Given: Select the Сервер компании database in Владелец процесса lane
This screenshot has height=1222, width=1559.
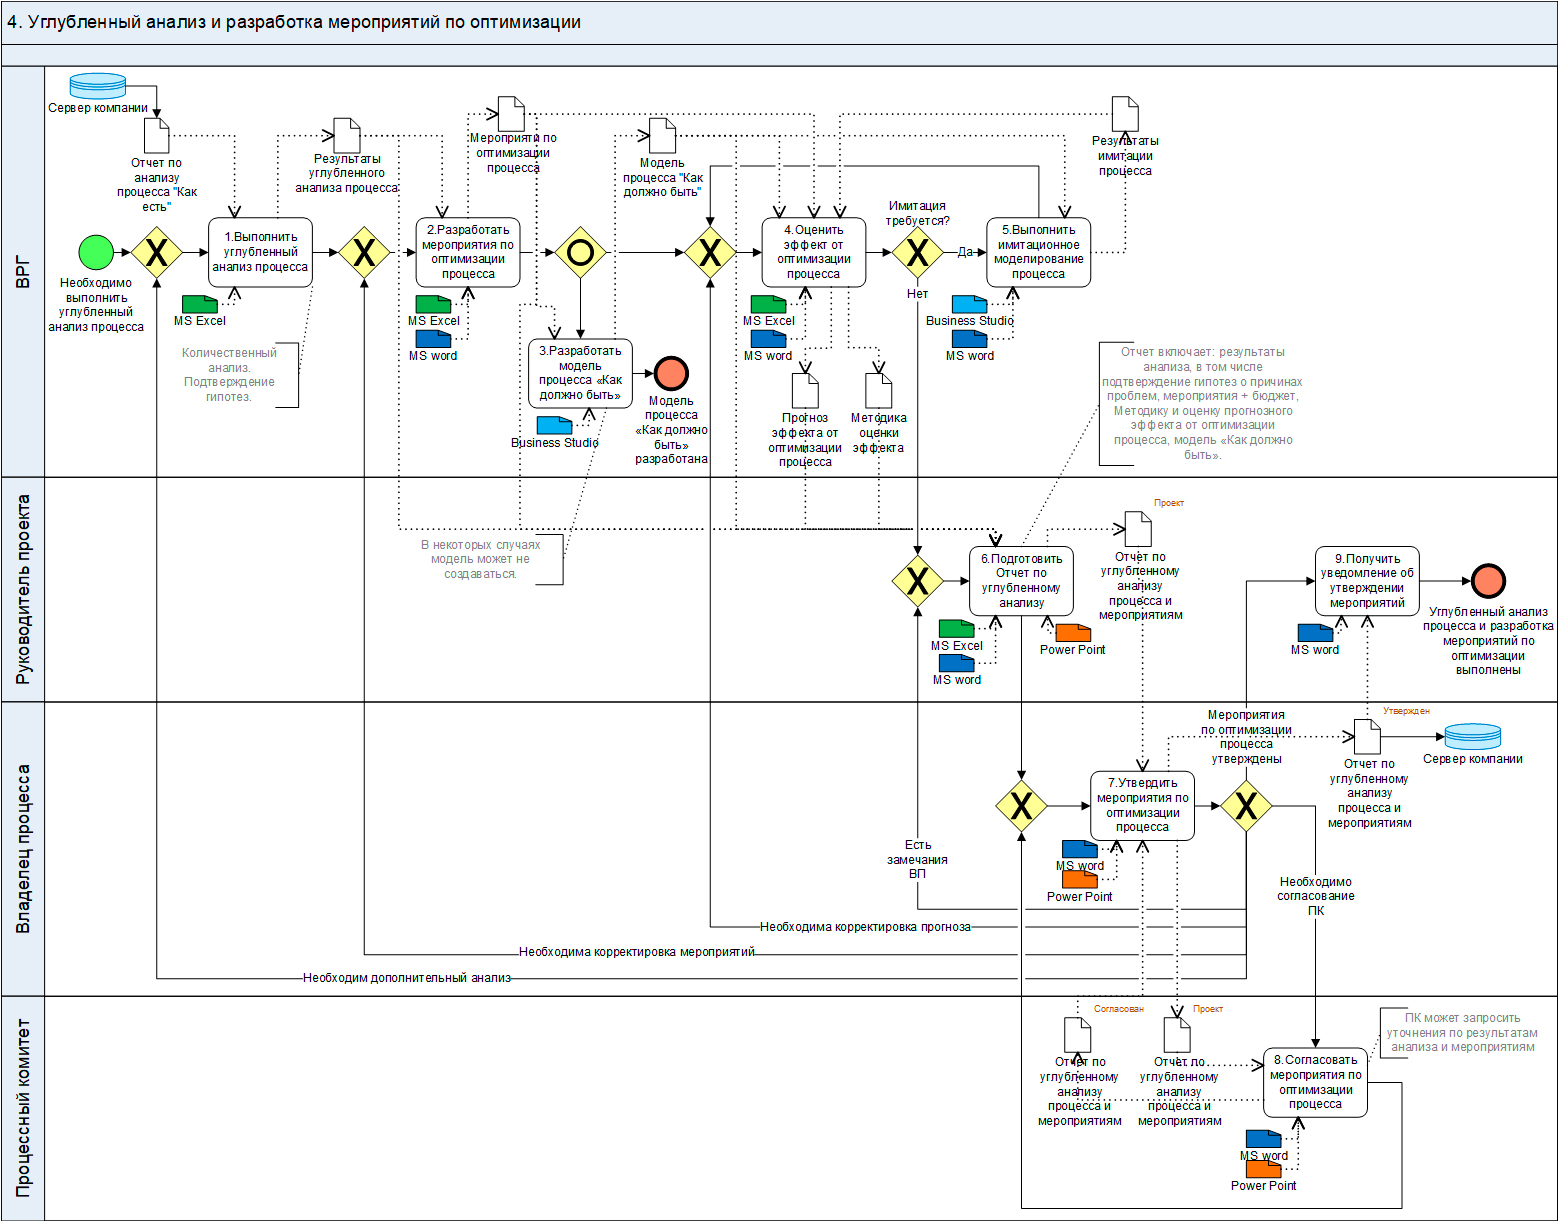Looking at the screenshot, I should (1472, 737).
